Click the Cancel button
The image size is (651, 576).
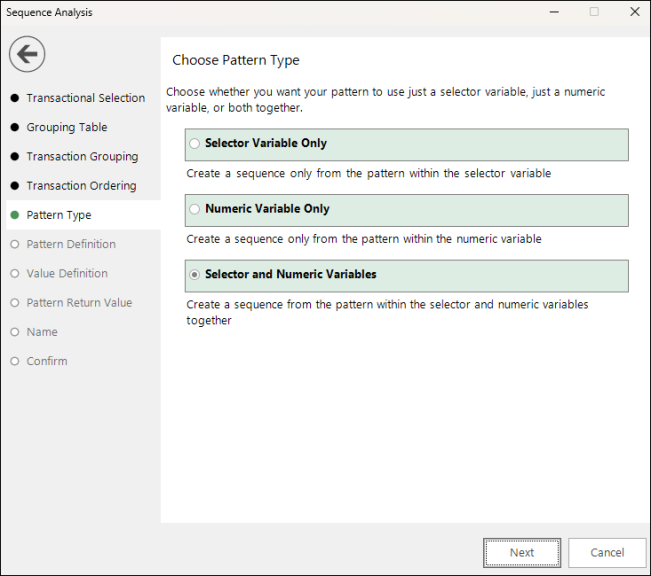(607, 553)
